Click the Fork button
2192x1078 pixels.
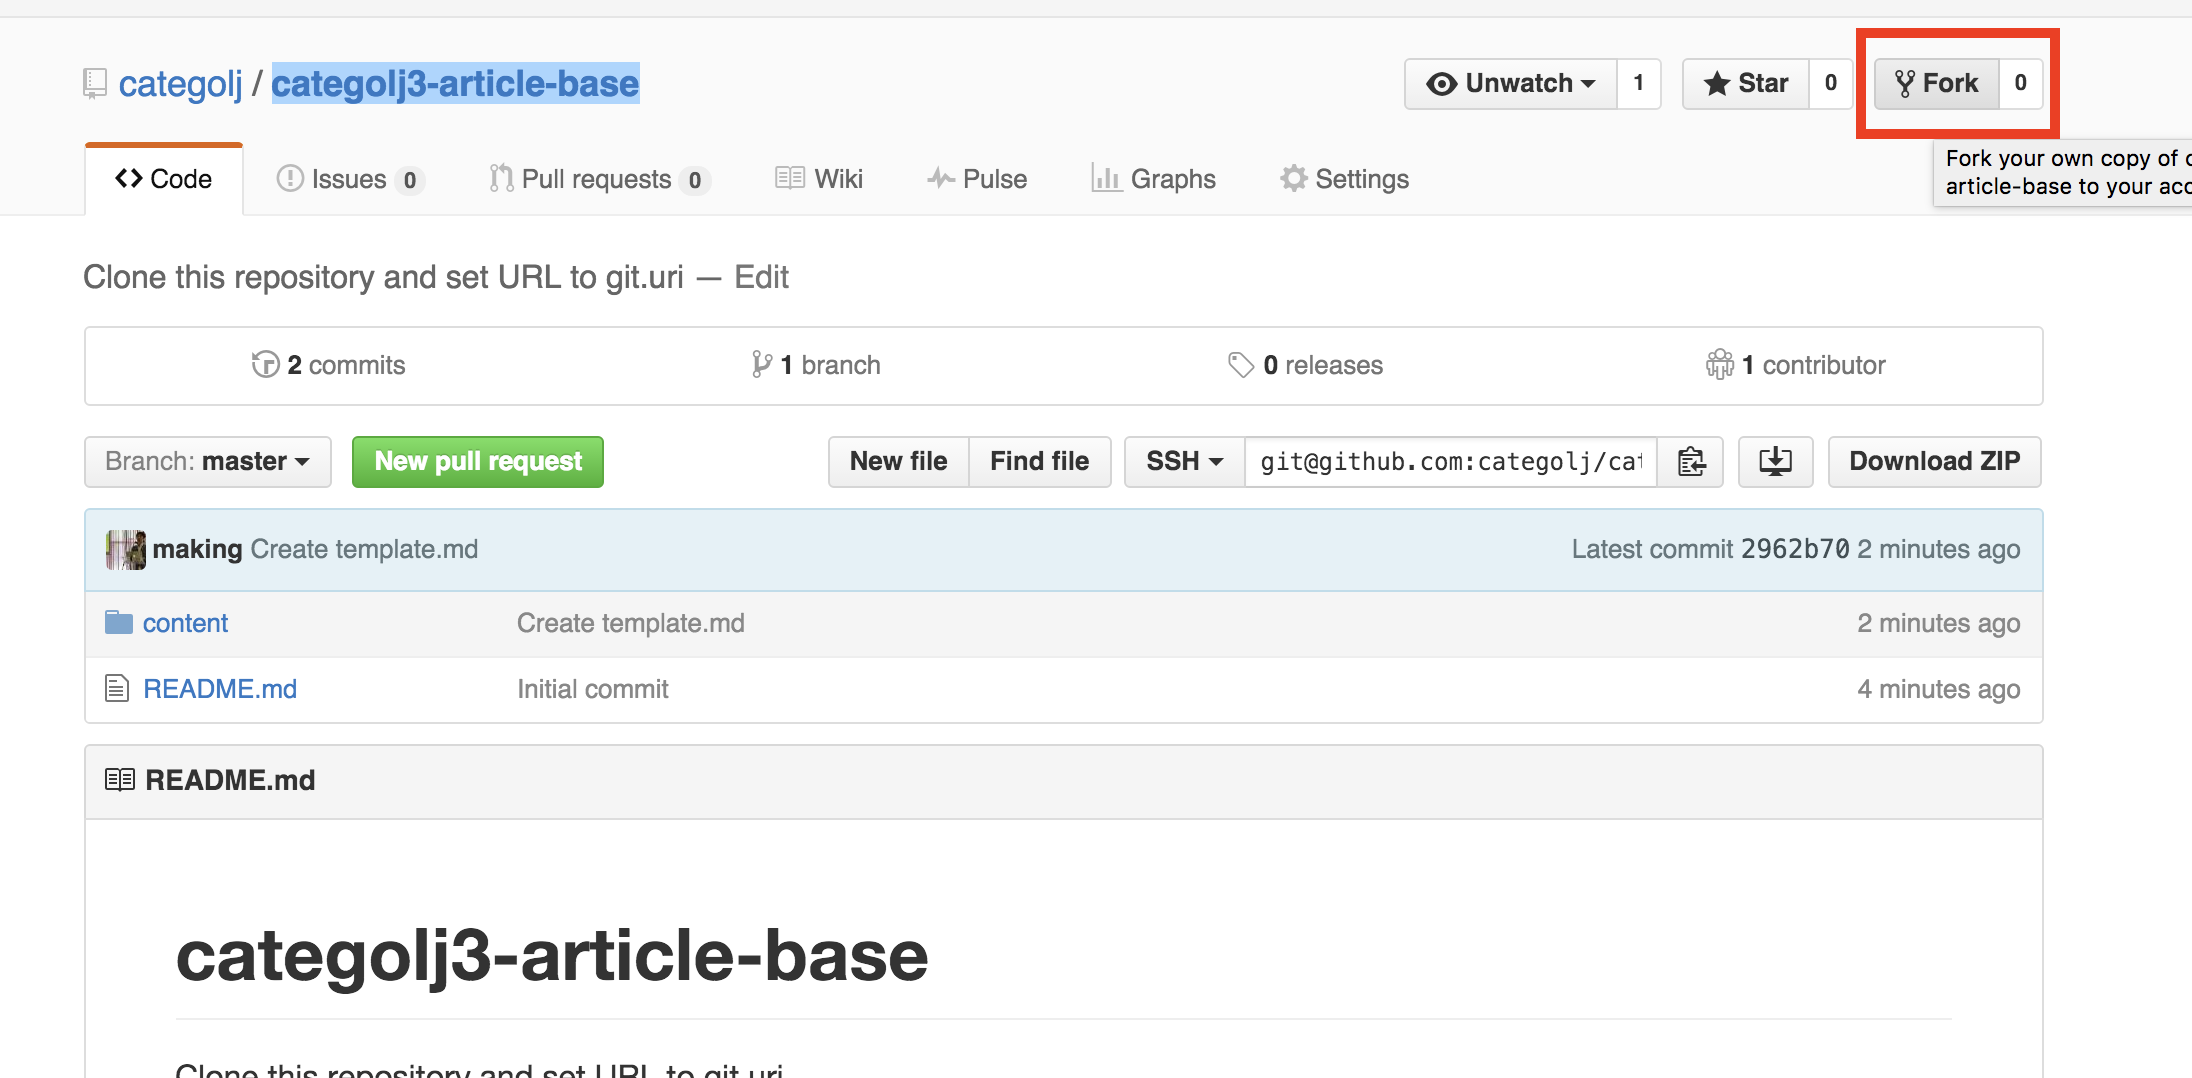[x=1937, y=83]
